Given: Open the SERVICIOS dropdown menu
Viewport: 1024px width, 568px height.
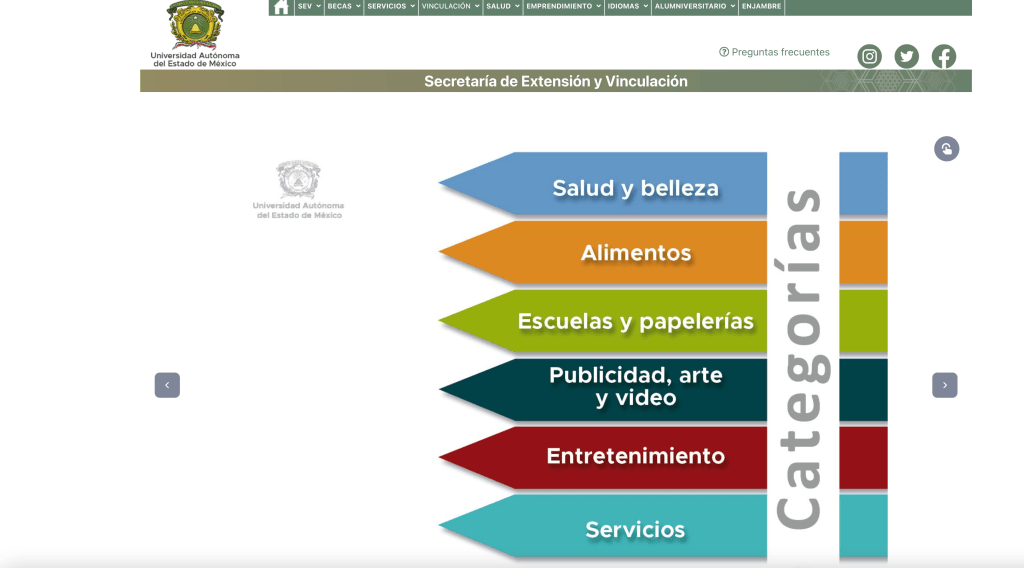Looking at the screenshot, I should (x=390, y=6).
